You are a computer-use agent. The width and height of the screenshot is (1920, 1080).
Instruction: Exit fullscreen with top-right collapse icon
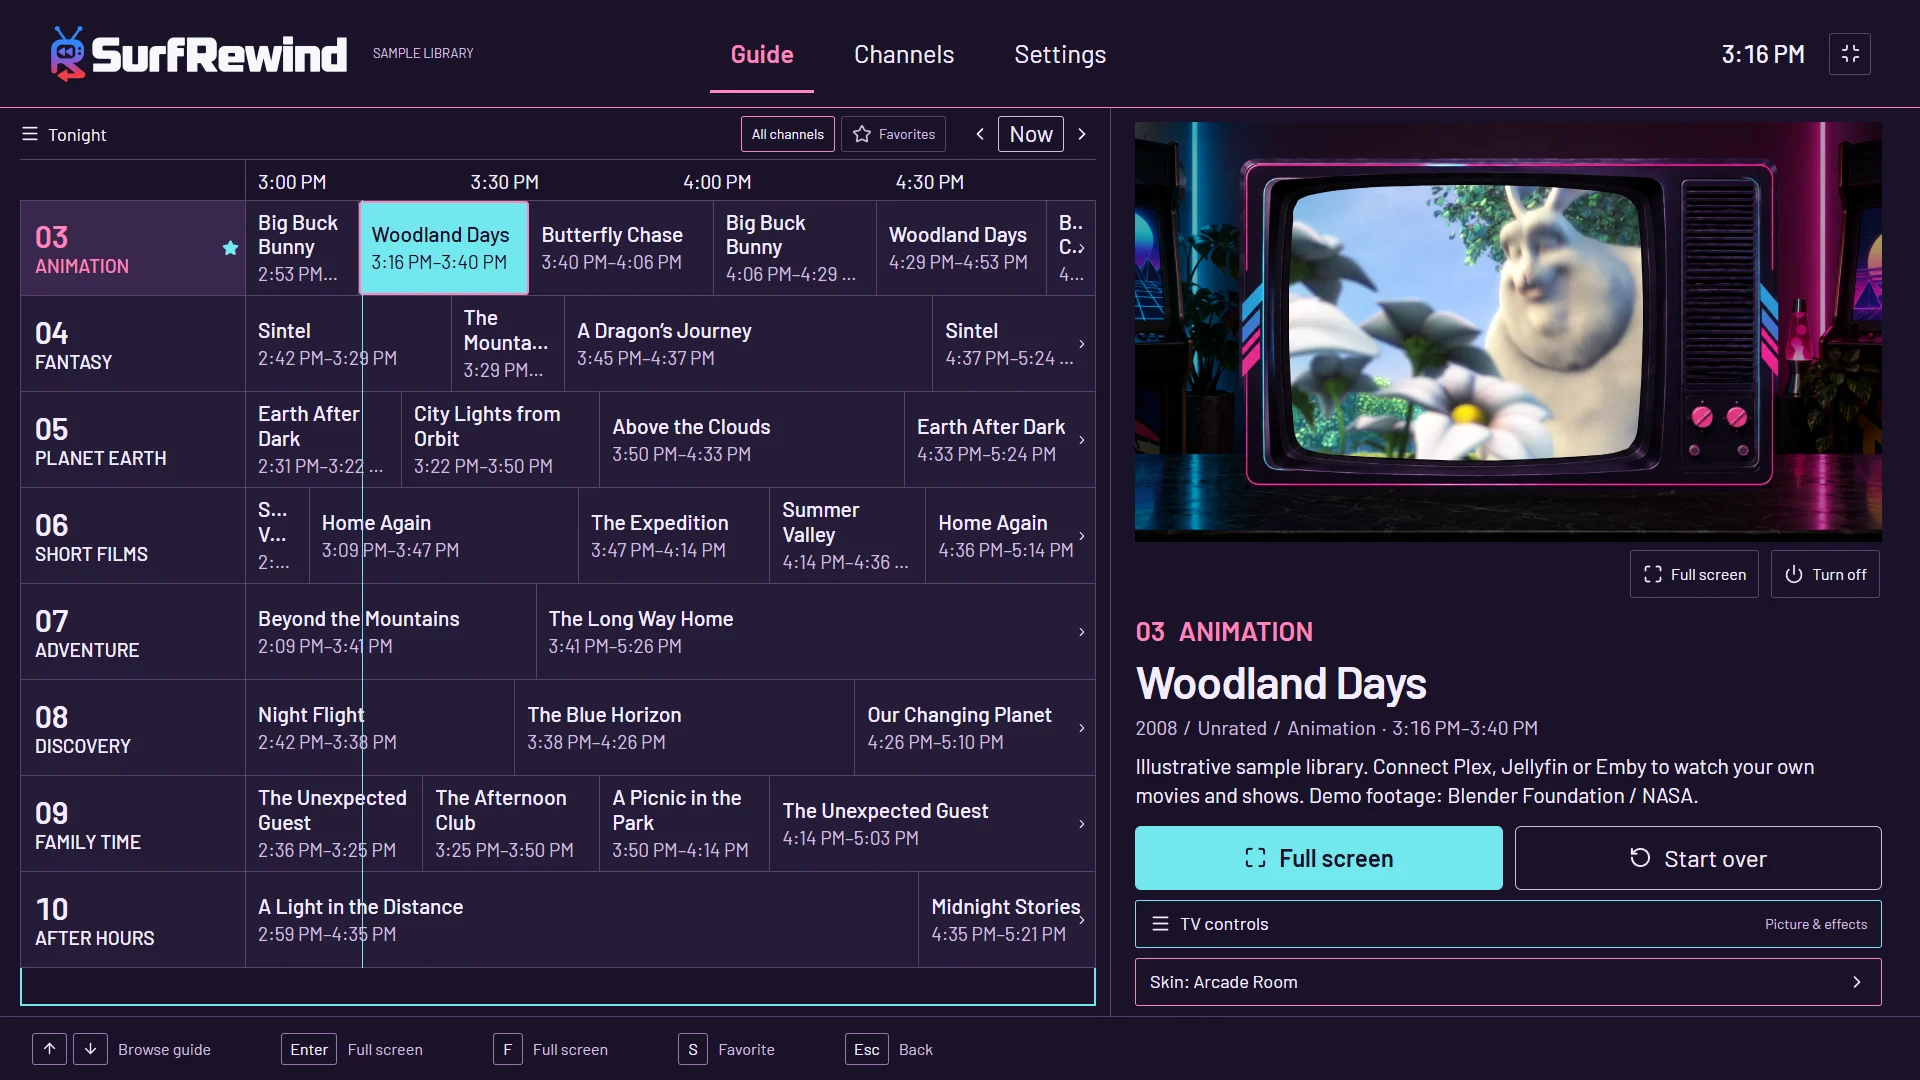click(x=1850, y=54)
